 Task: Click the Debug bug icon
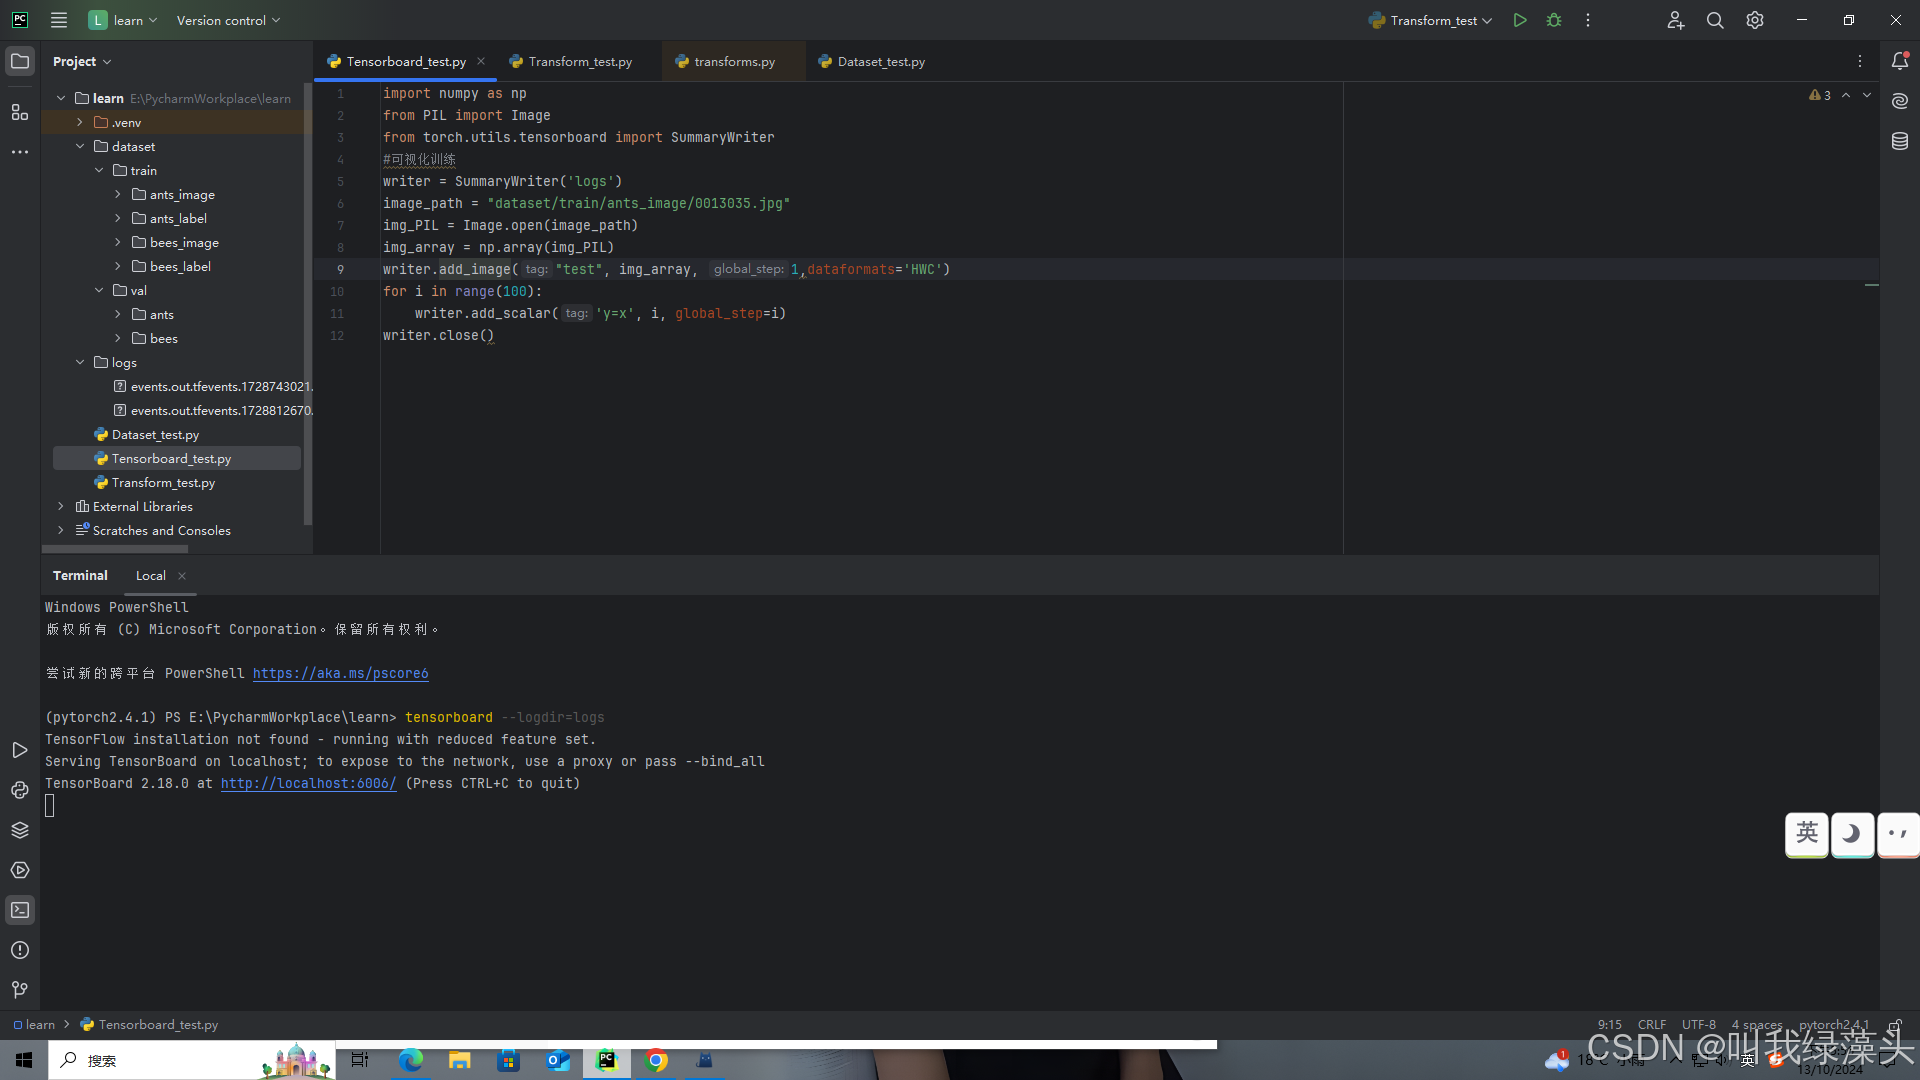(1554, 20)
